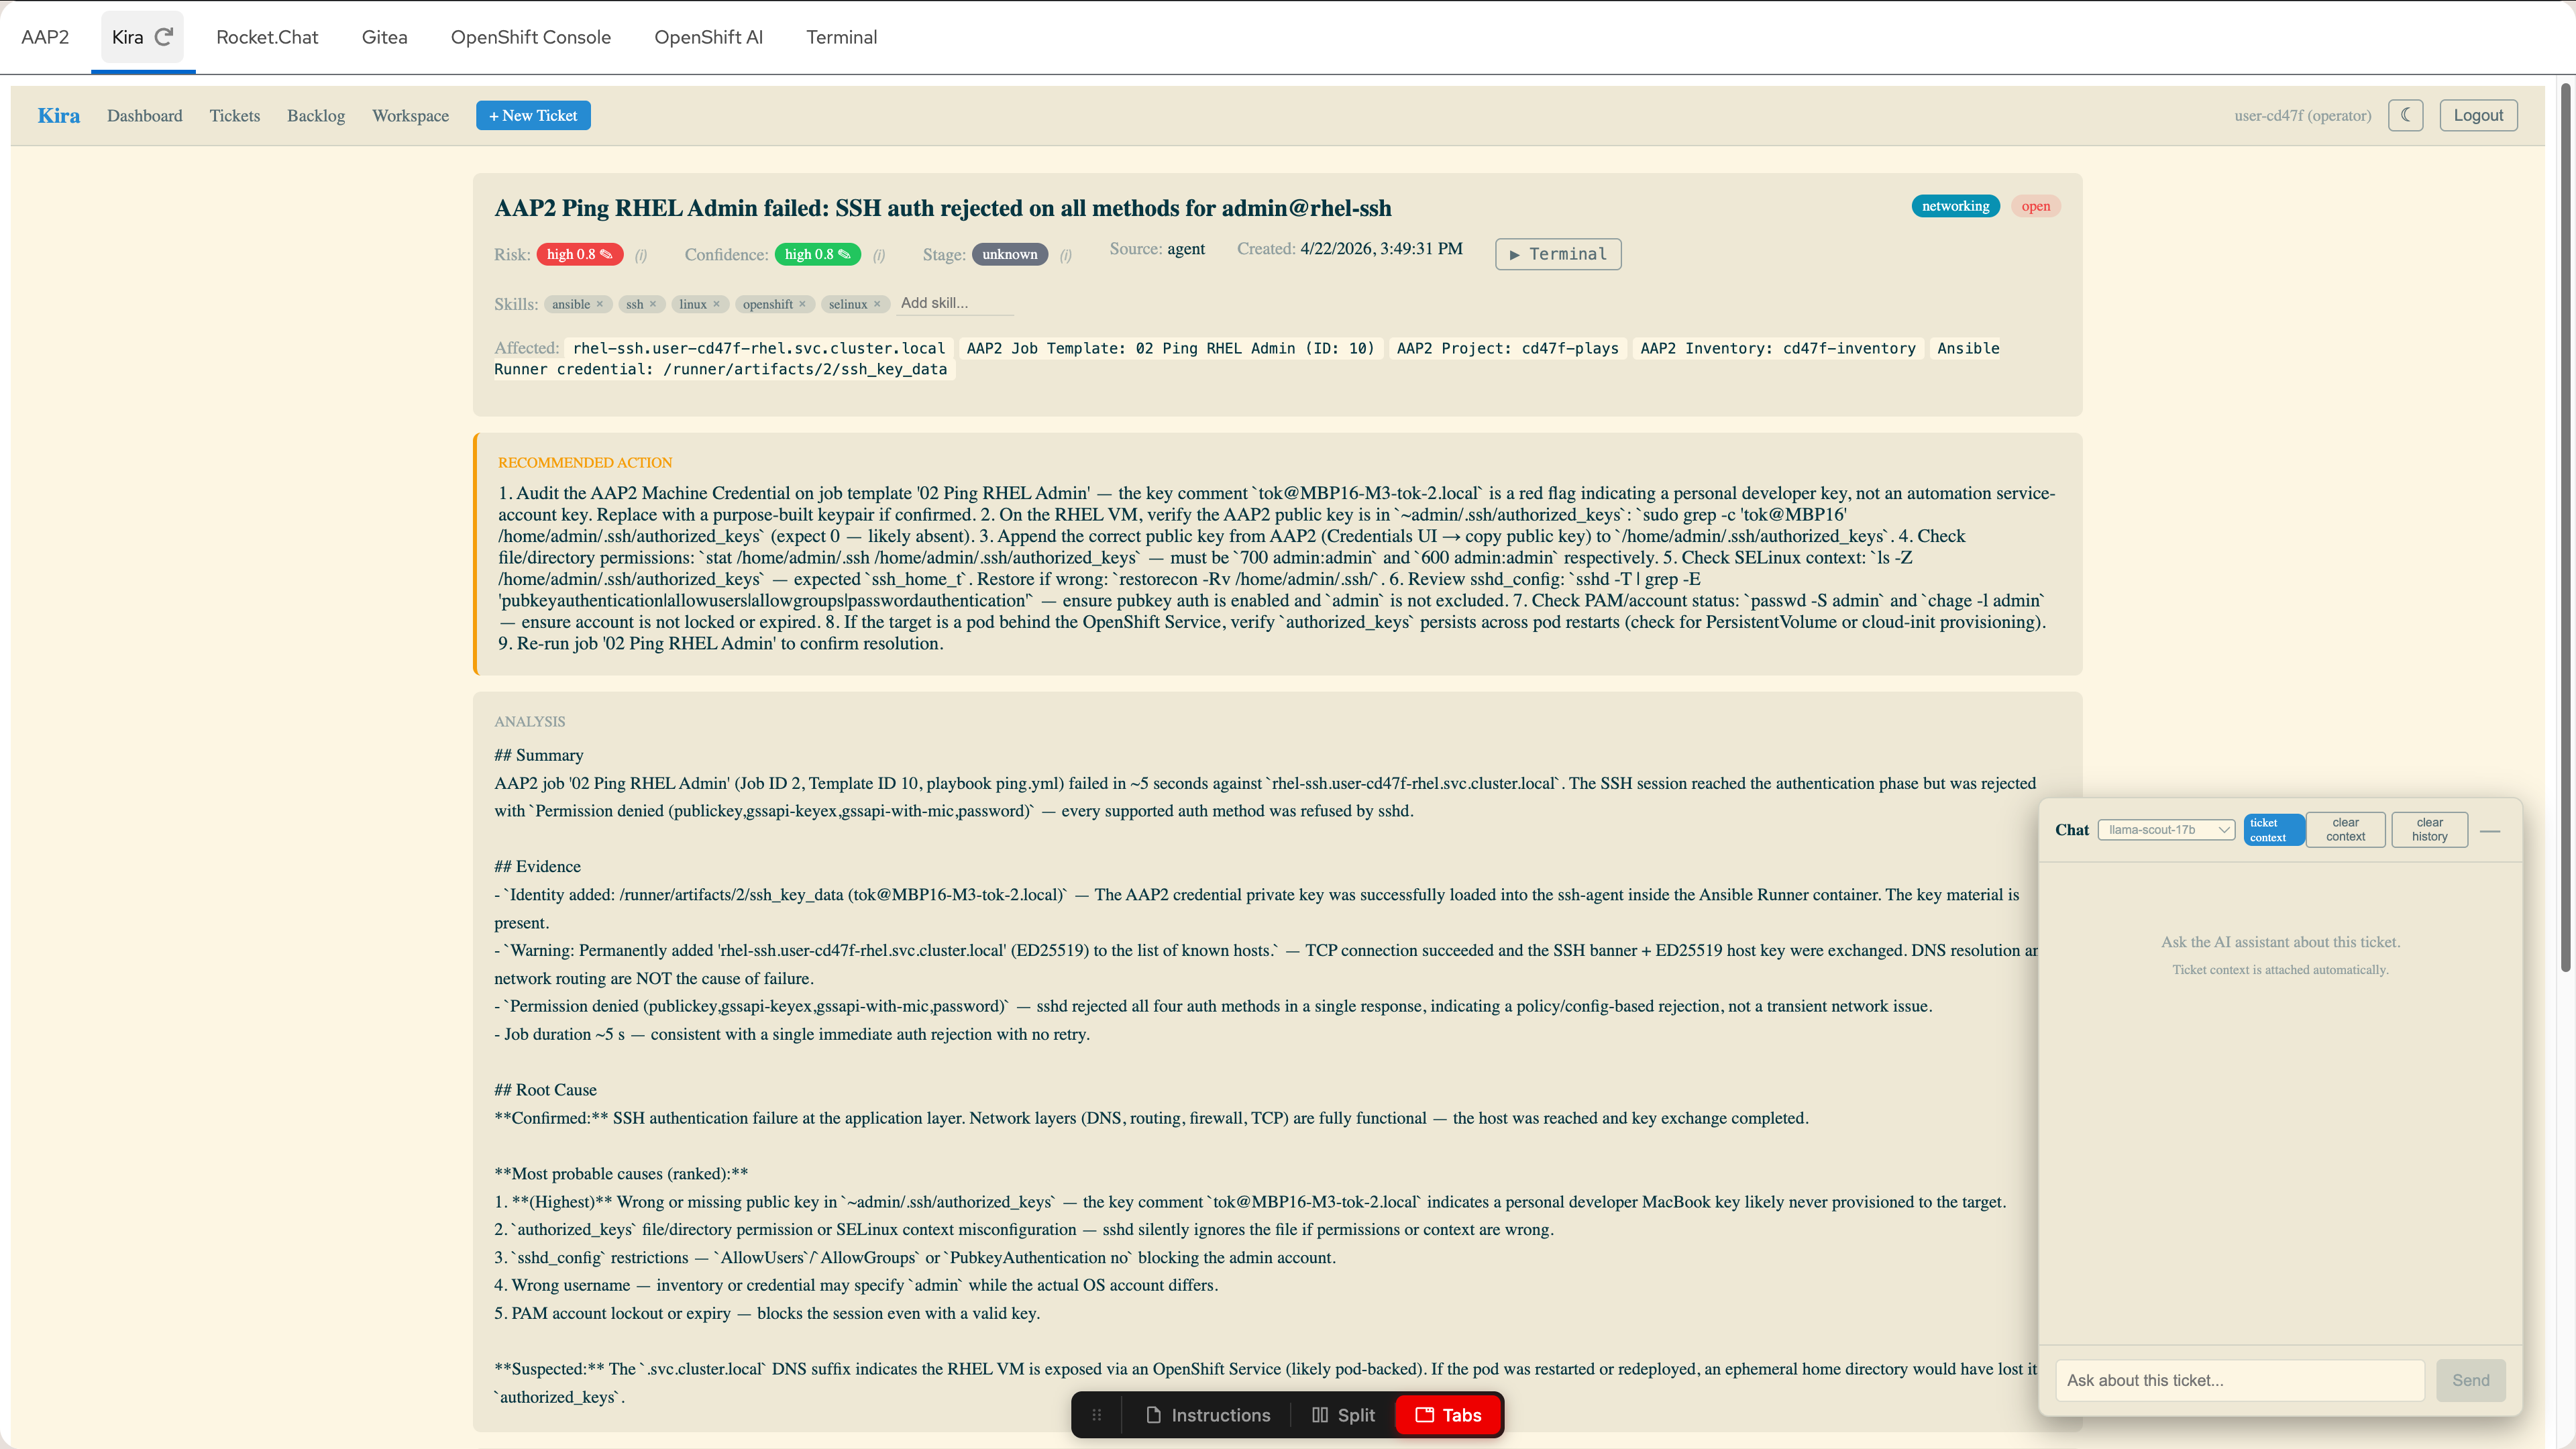Remove the ansible skill tag
The height and width of the screenshot is (1449, 2576).
[x=600, y=304]
